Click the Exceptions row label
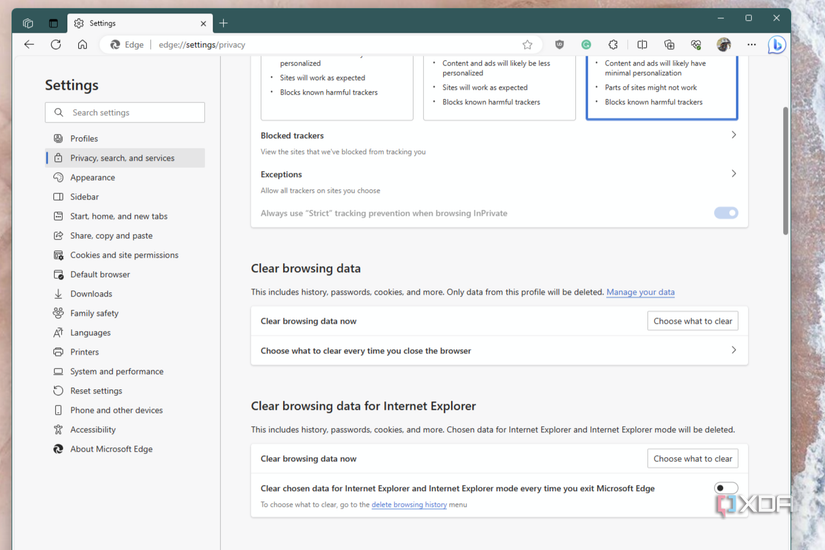Screen dimensions: 825x550 pos(281,174)
